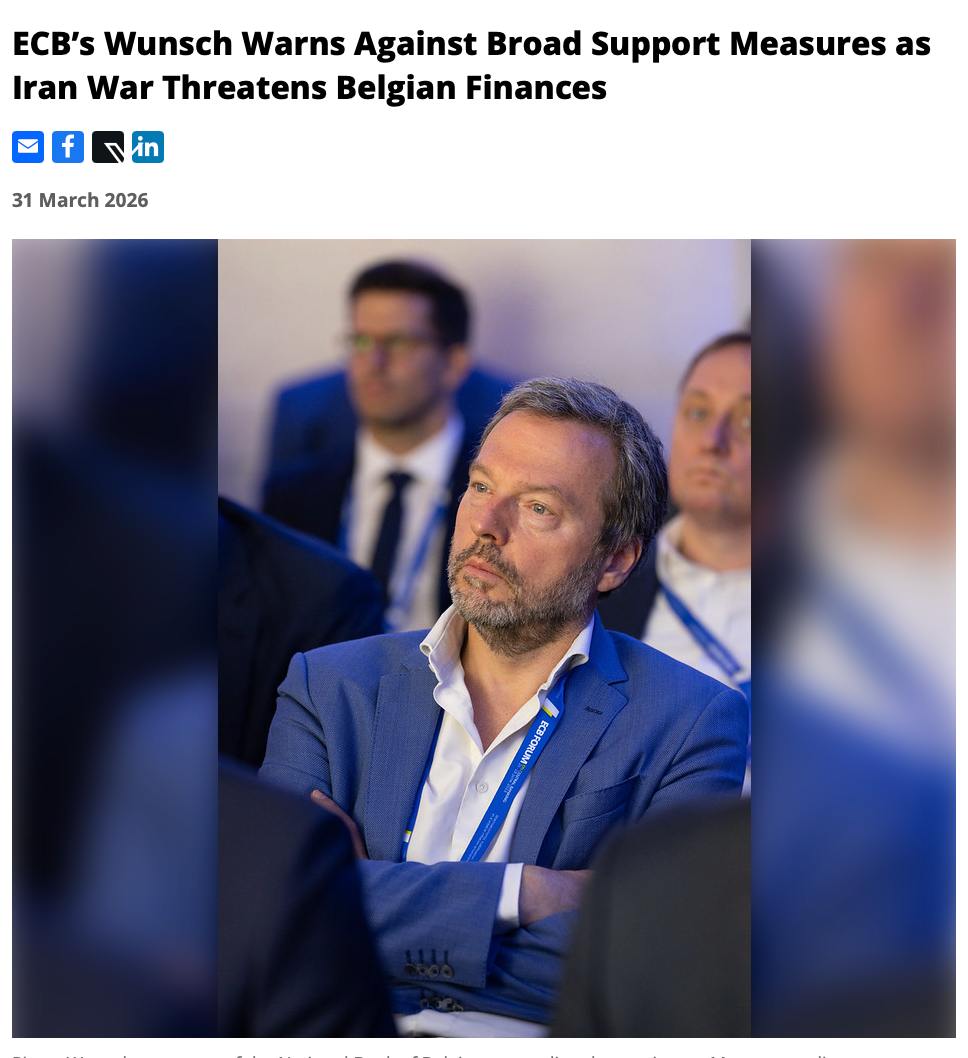Click the blurred right side of image
Viewport: 968px width, 1058px height.
(x=853, y=638)
